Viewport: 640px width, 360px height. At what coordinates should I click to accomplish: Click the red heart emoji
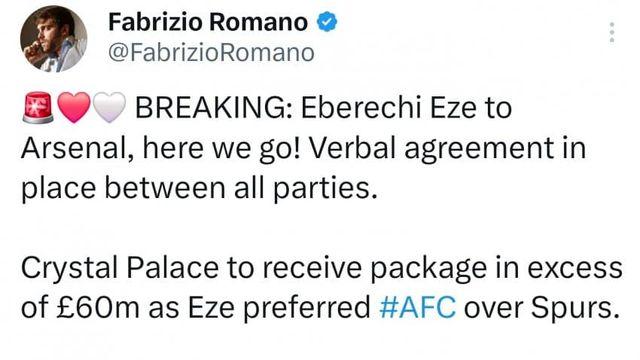pos(74,107)
